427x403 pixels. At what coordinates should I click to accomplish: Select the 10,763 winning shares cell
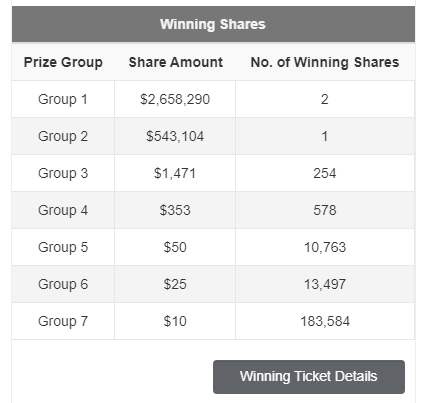[x=325, y=247]
